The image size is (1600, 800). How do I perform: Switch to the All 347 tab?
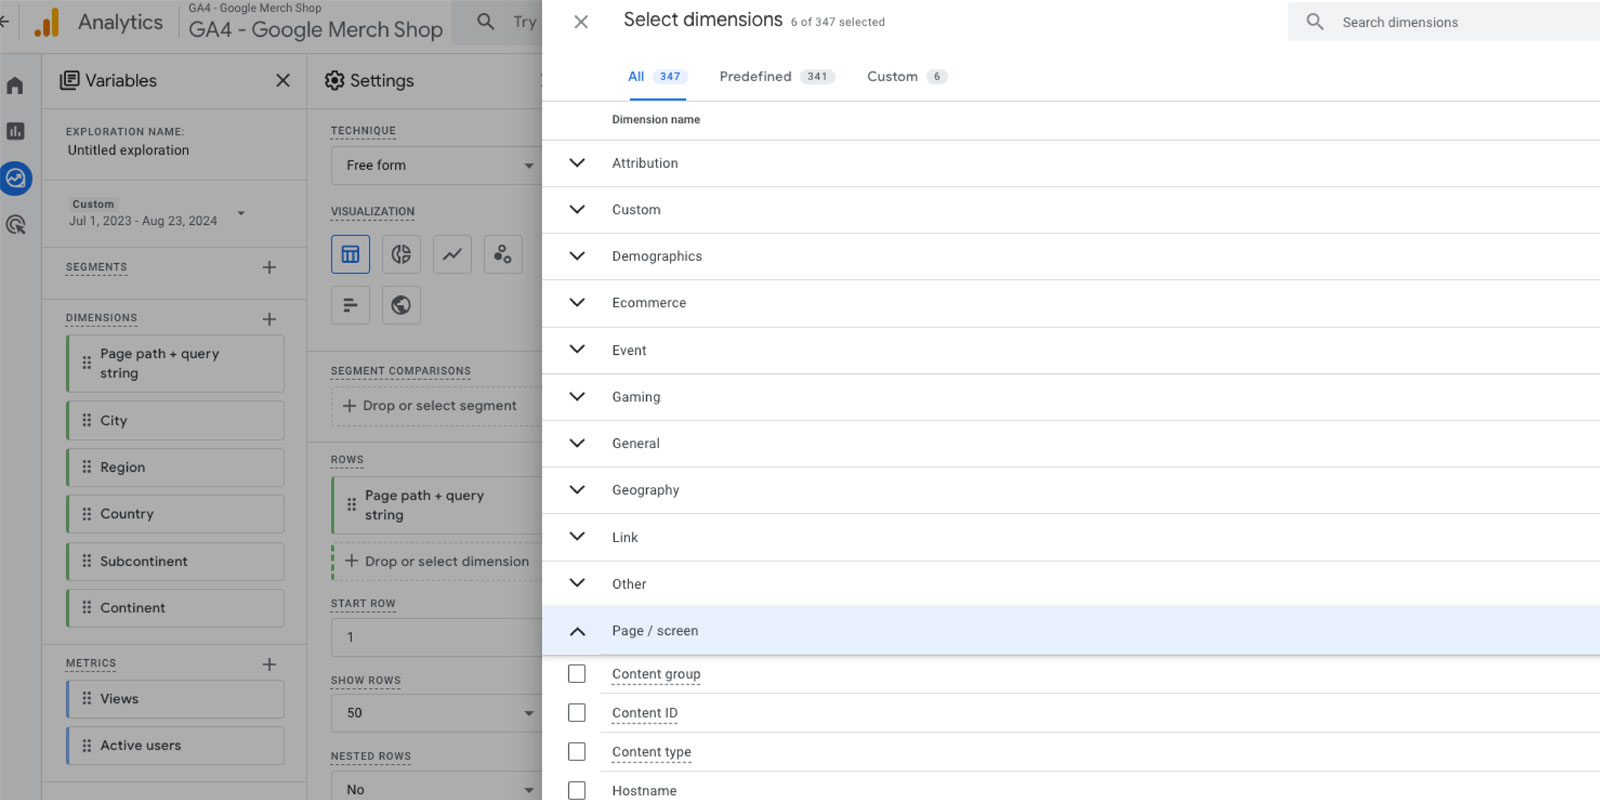pos(657,76)
